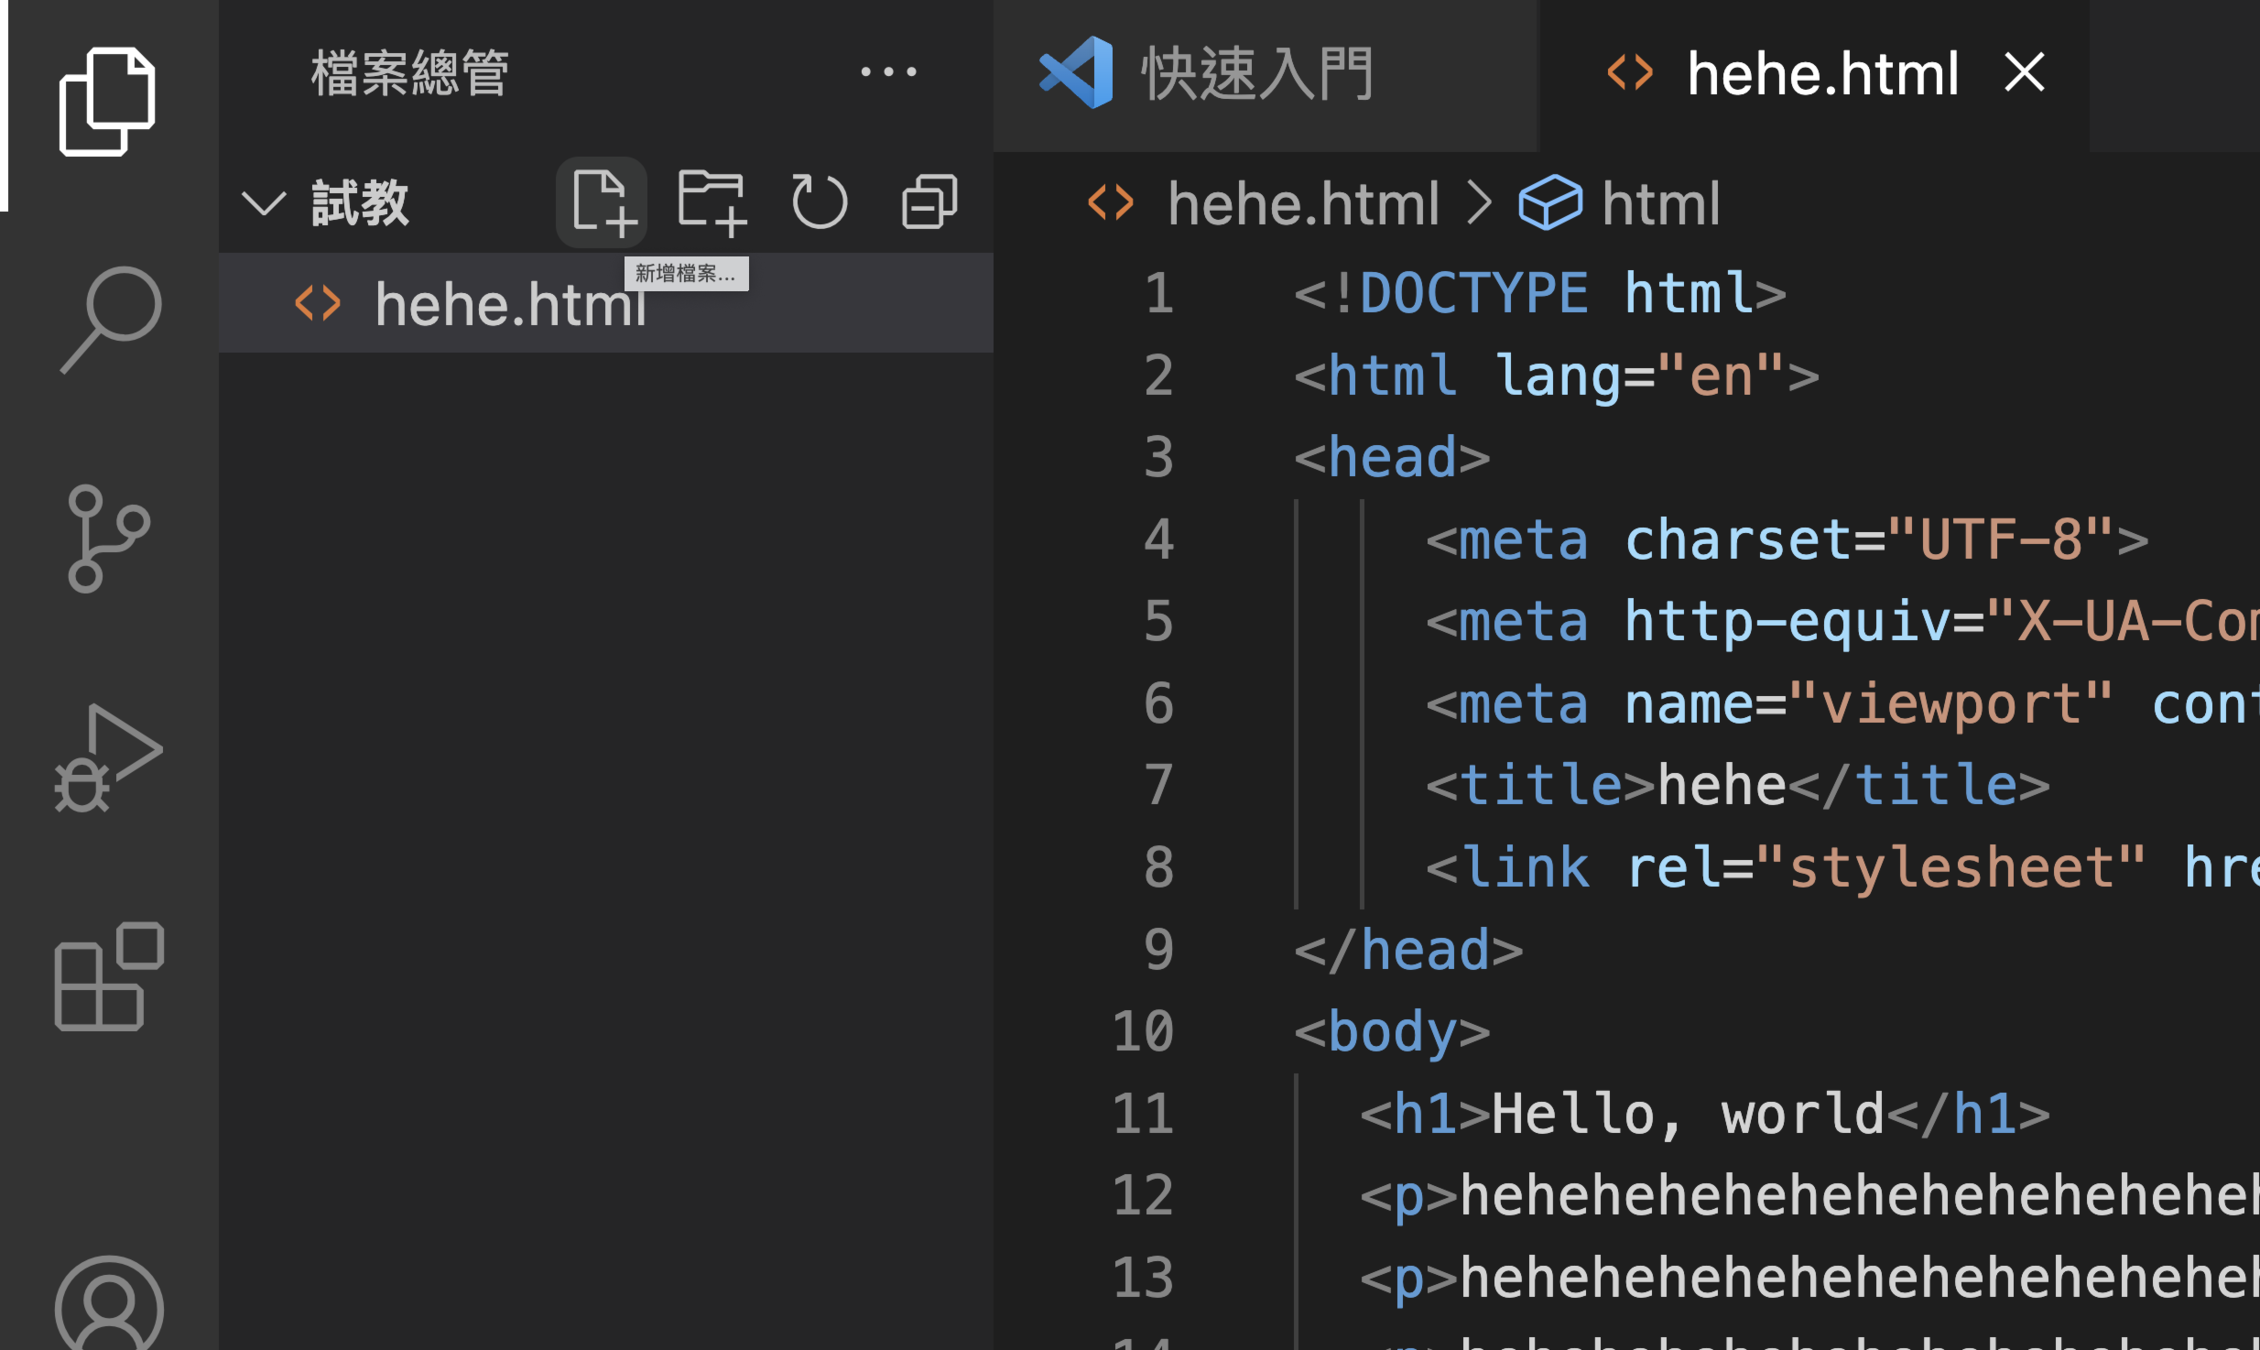Open the explorer's three-dot more actions menu
This screenshot has height=1350, width=2260.
pyautogui.click(x=888, y=72)
